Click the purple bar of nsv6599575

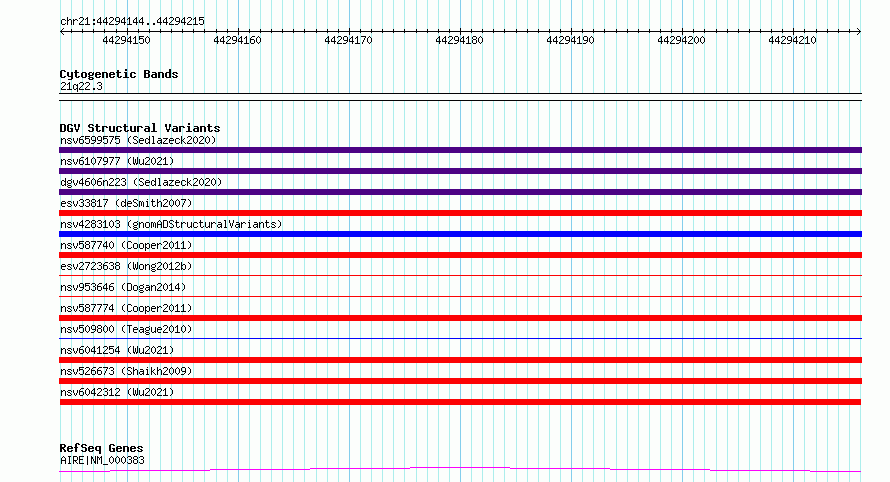(460, 150)
